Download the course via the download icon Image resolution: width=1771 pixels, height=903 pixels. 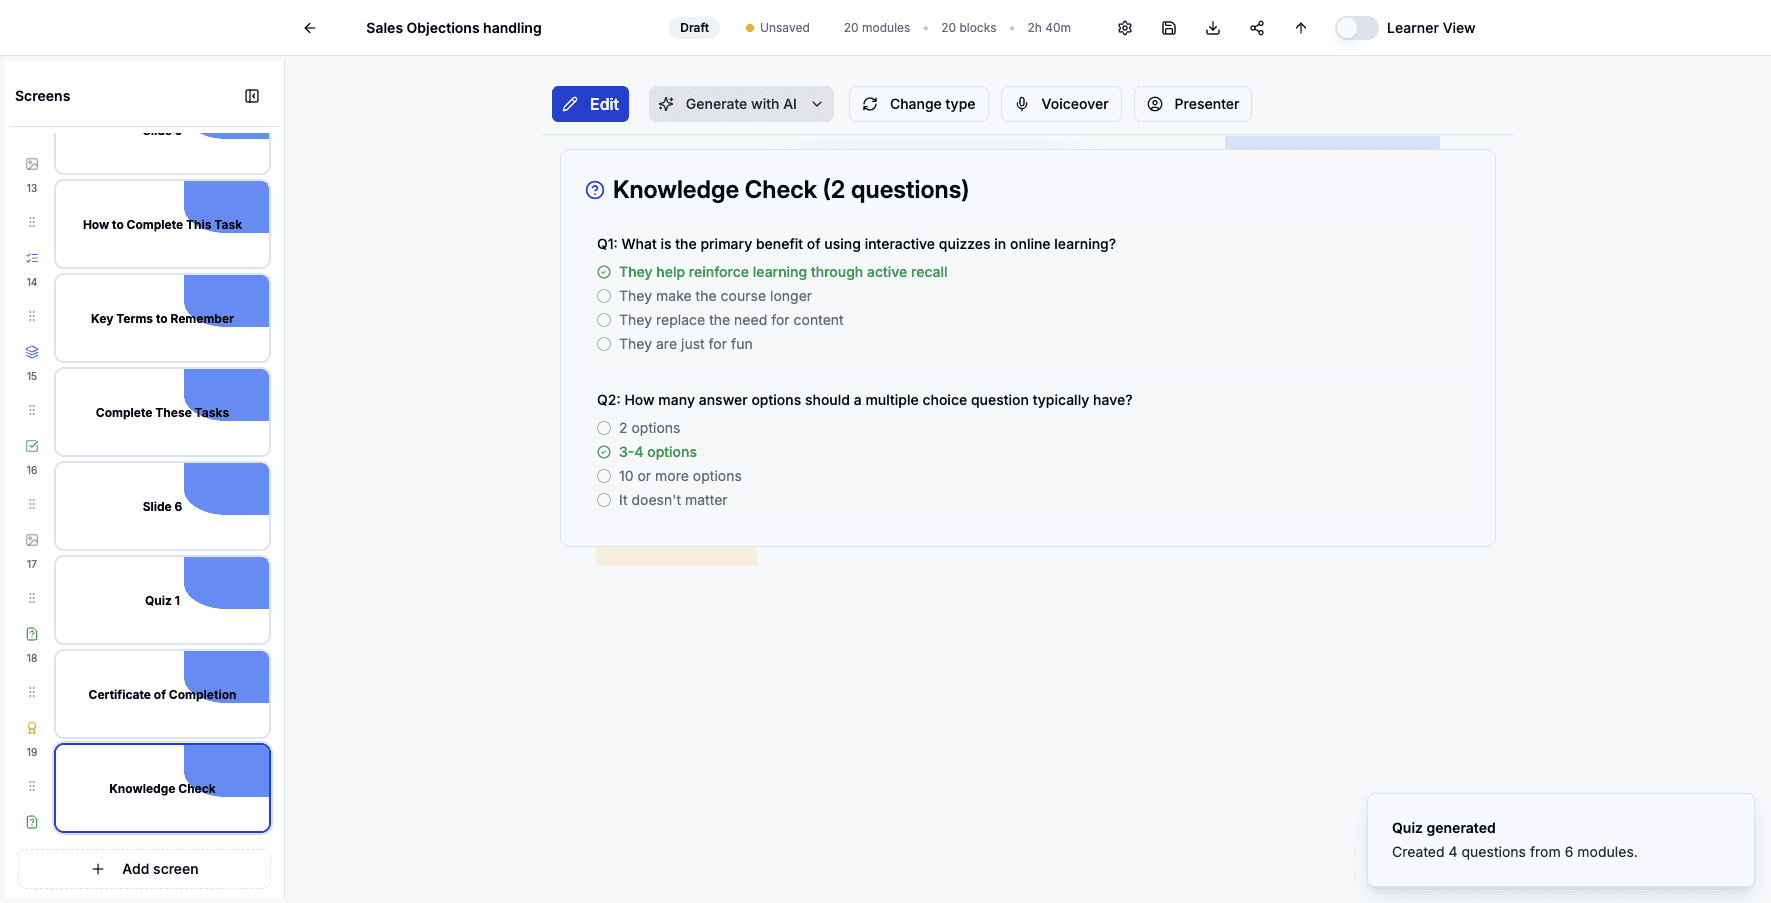click(1212, 27)
